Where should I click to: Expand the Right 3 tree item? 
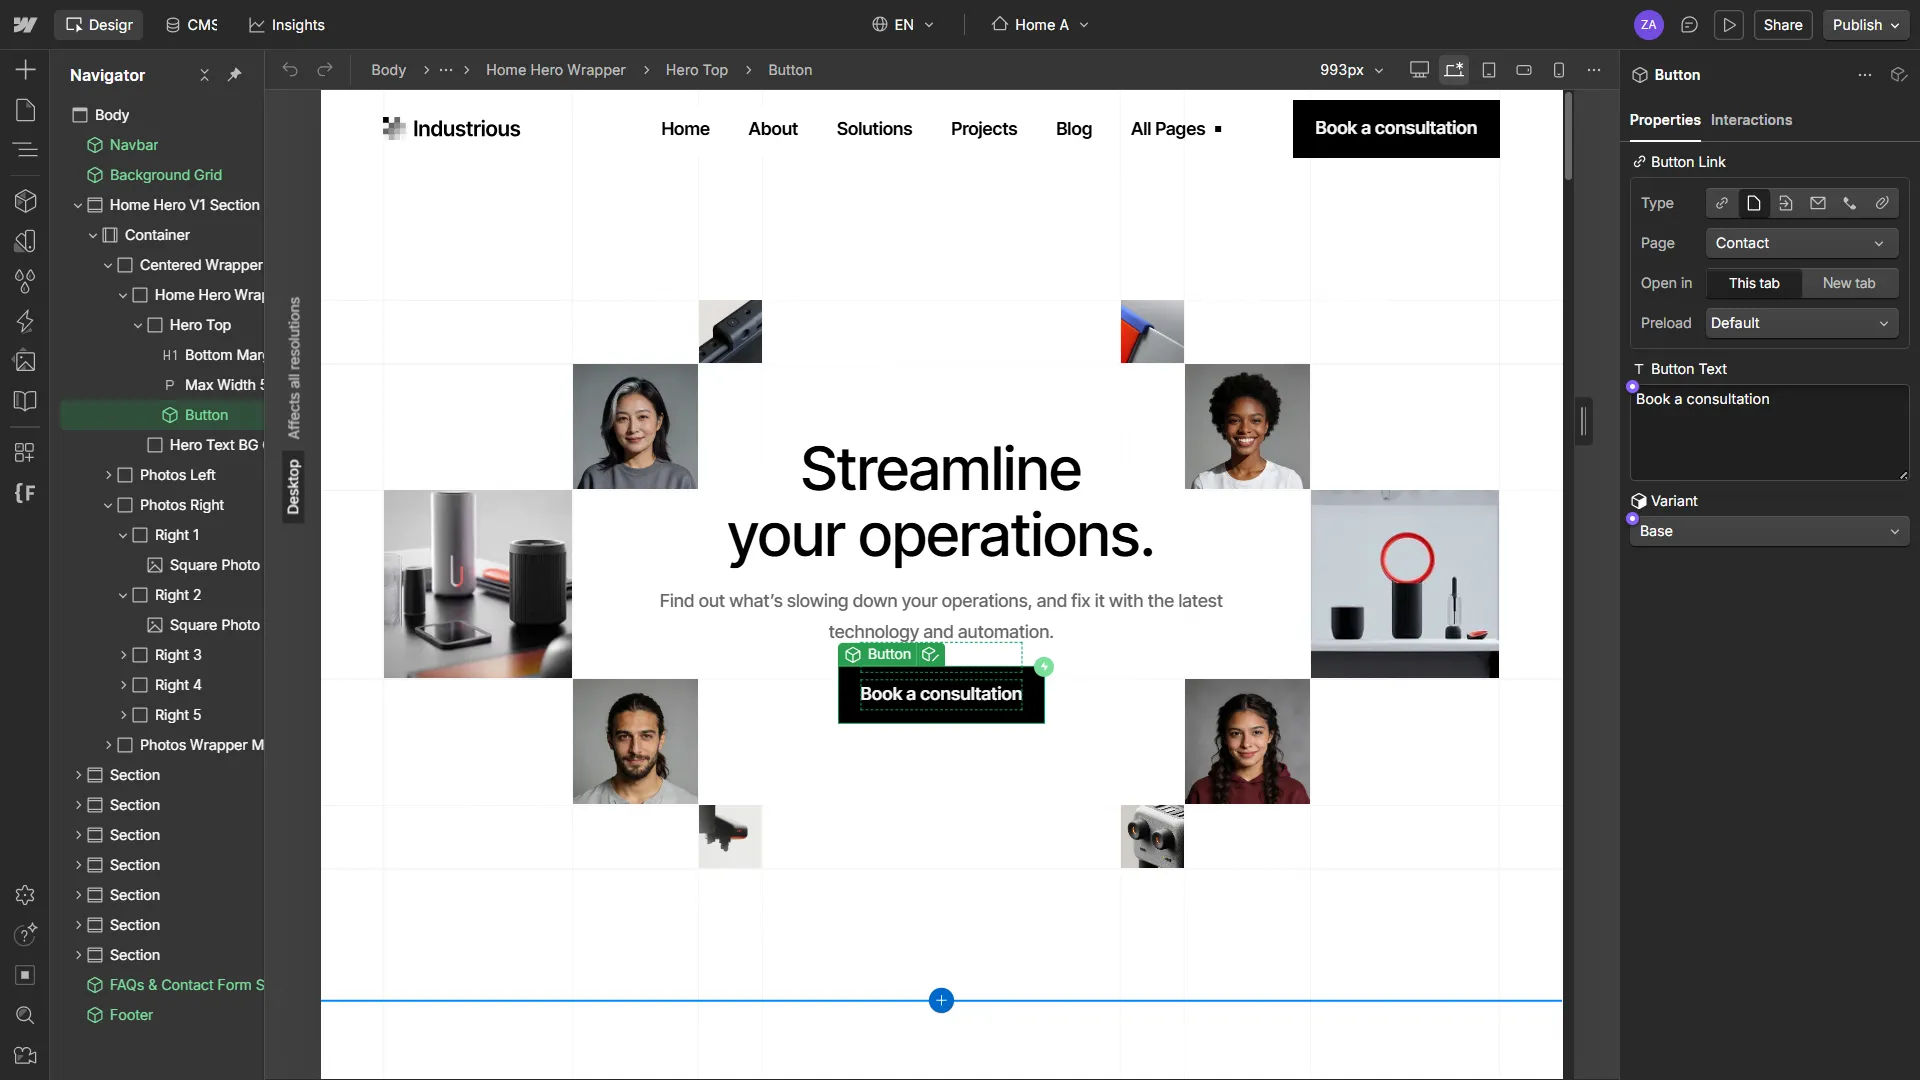point(123,655)
